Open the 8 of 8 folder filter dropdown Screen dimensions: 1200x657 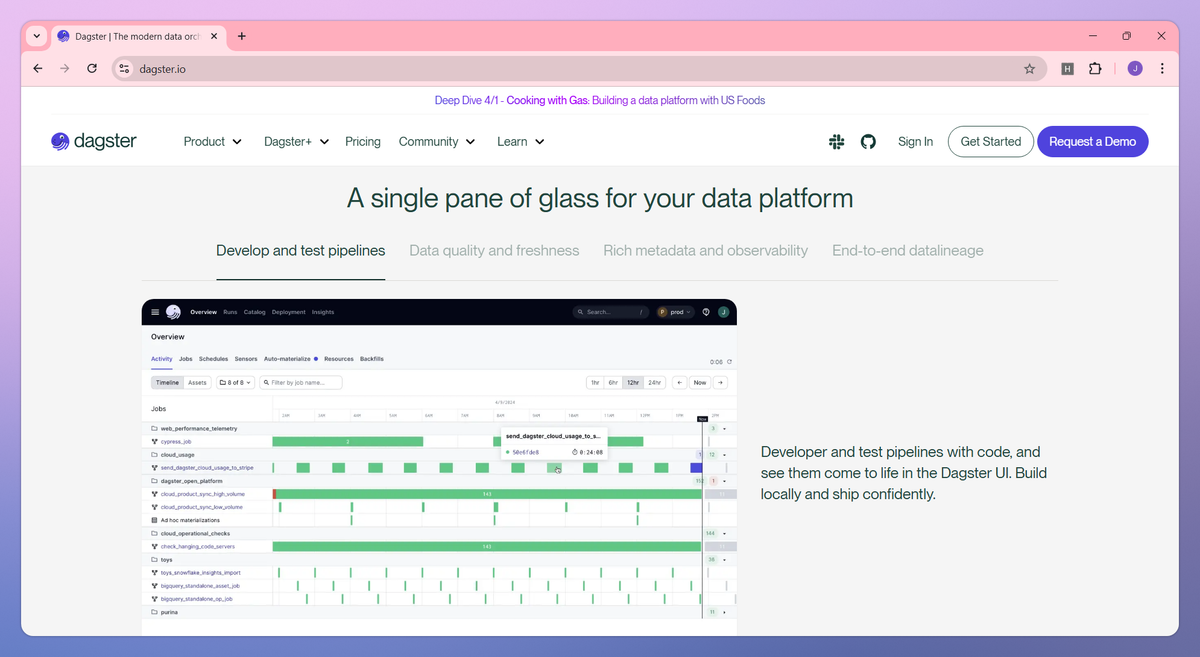235,382
